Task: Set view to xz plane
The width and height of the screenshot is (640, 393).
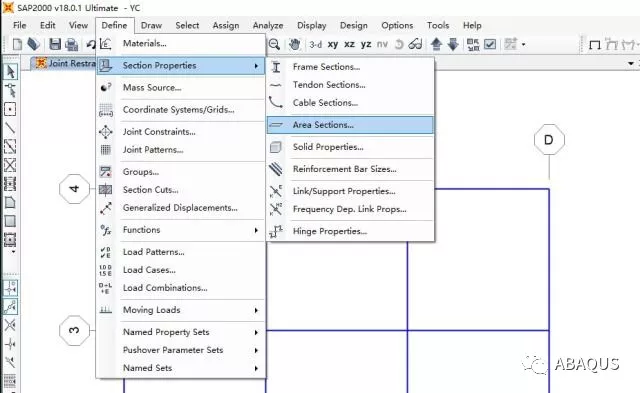Action: pos(349,44)
